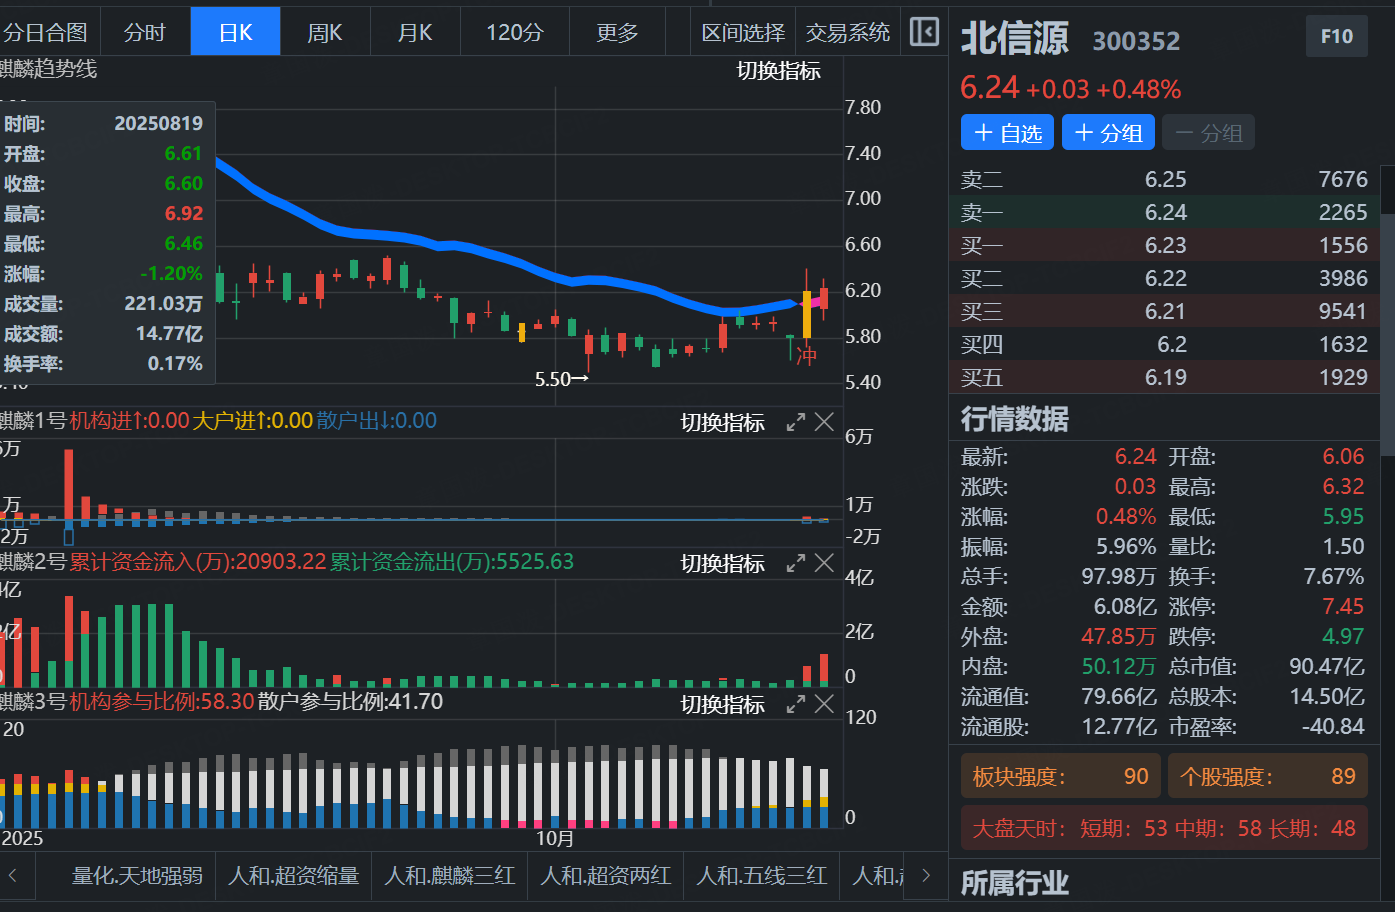Select the 人和.麒麟三红 indicator template
This screenshot has width=1395, height=912.
(450, 876)
